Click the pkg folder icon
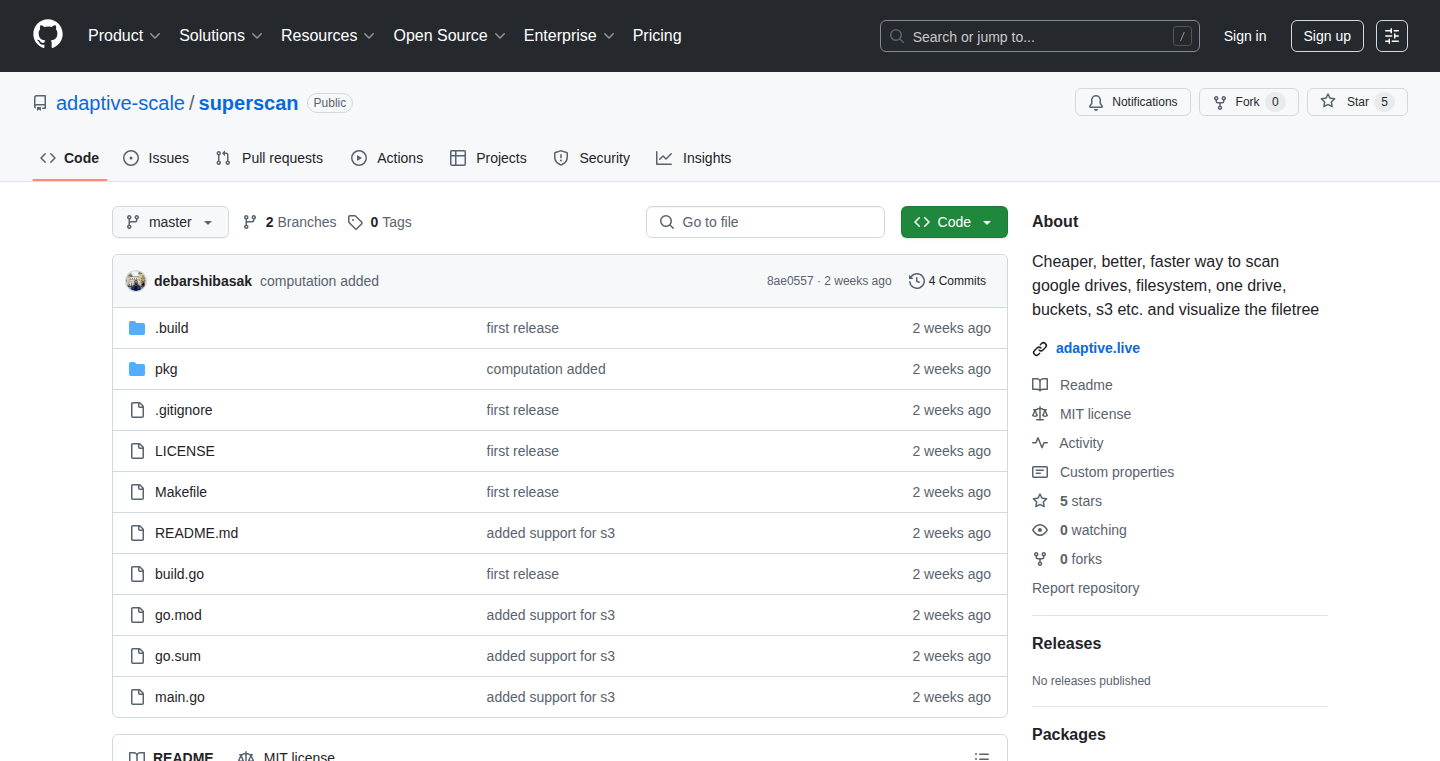The height and width of the screenshot is (761, 1440). coord(137,369)
